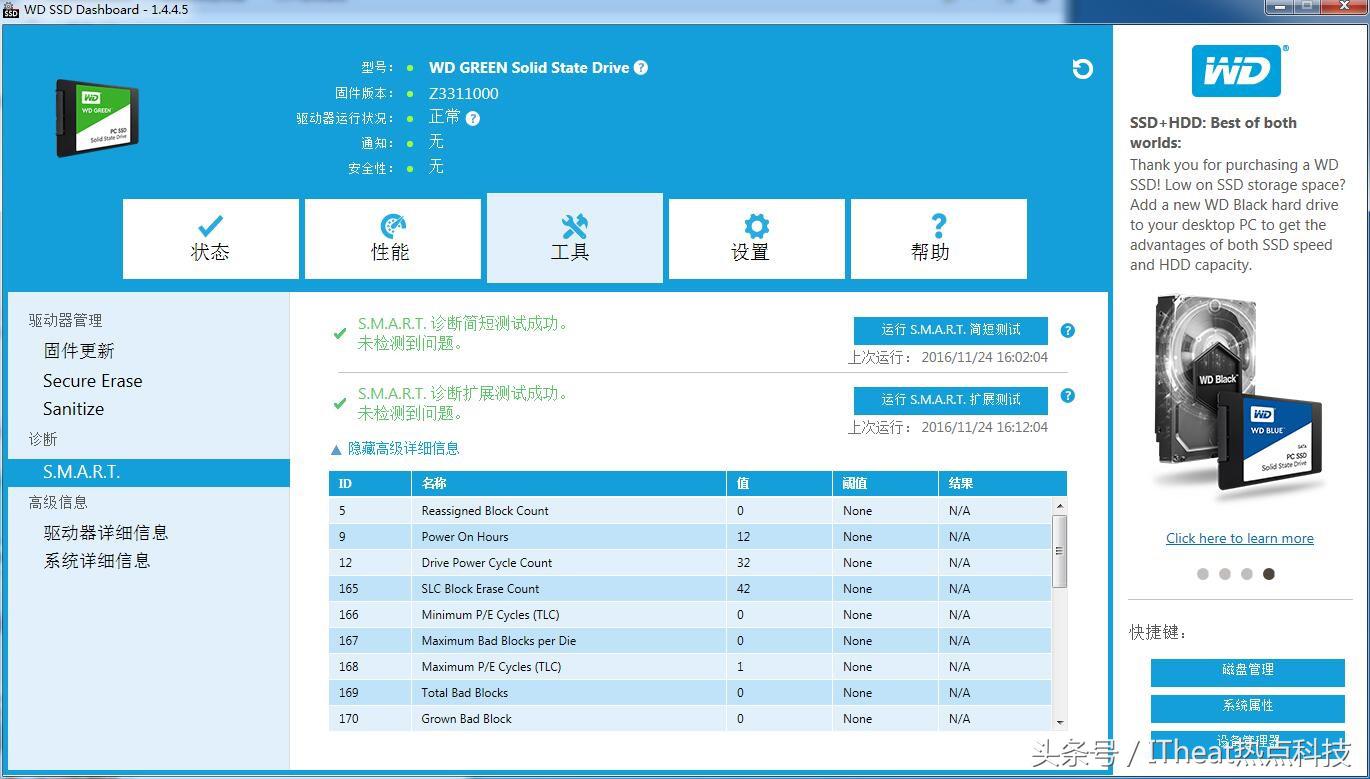Click the green SSD drive thumbnail

(96, 117)
